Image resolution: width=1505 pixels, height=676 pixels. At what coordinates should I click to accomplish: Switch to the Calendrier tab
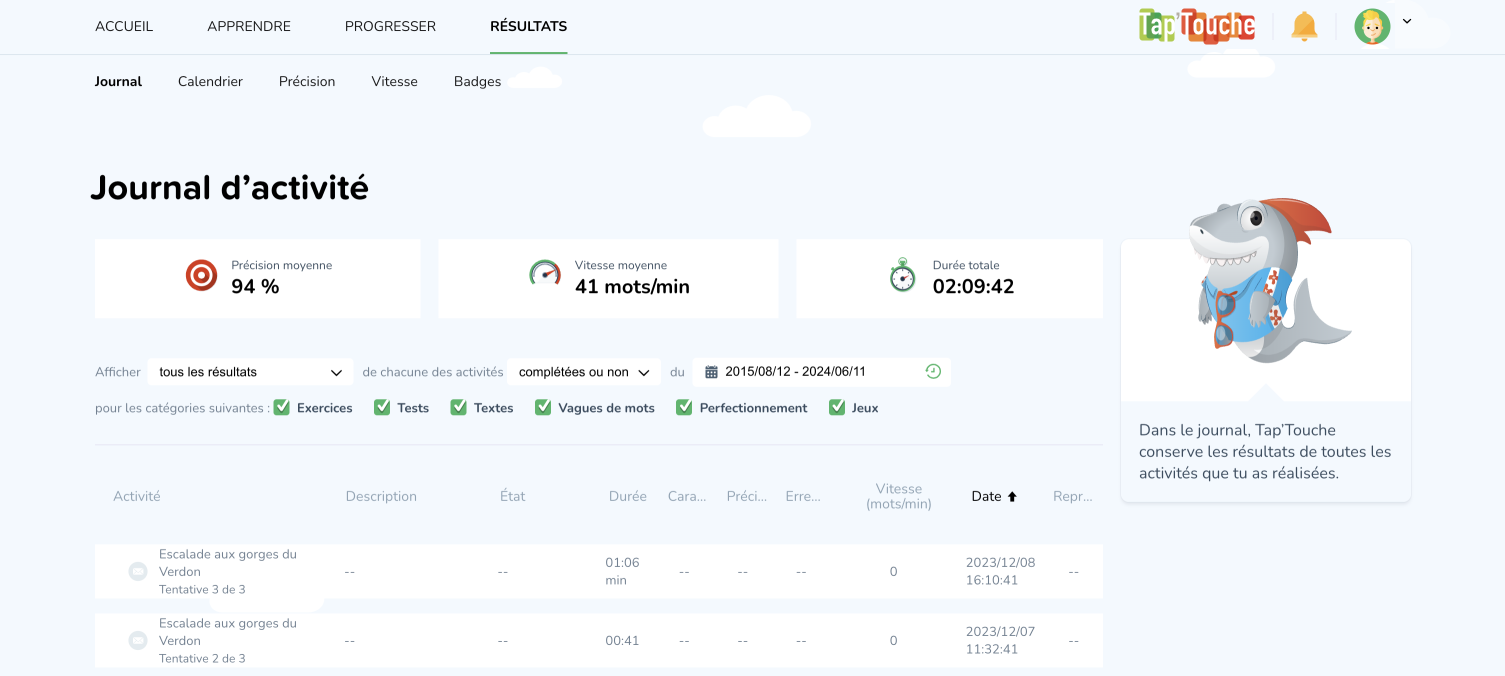click(x=210, y=81)
